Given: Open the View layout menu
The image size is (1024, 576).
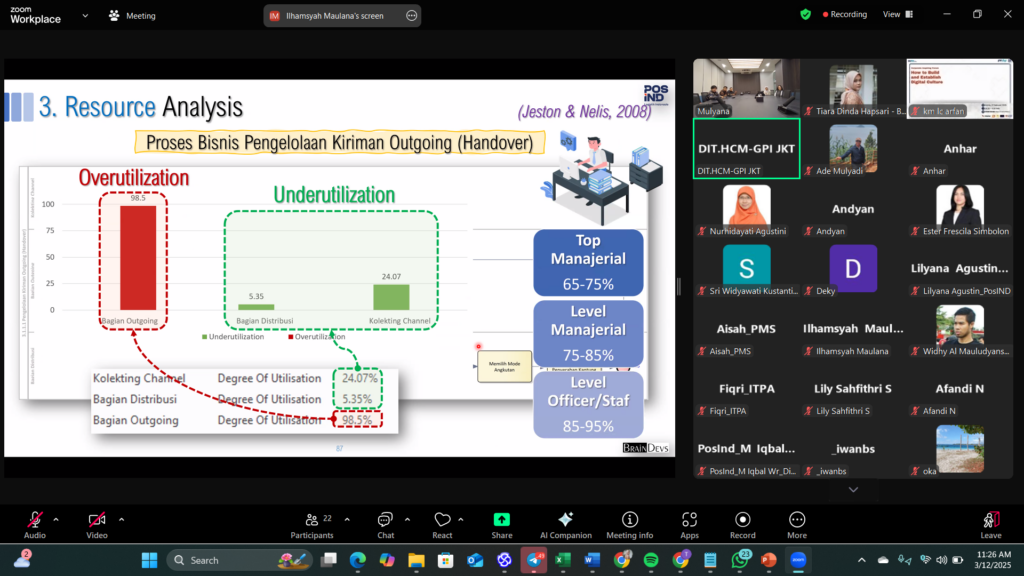Looking at the screenshot, I should point(895,15).
